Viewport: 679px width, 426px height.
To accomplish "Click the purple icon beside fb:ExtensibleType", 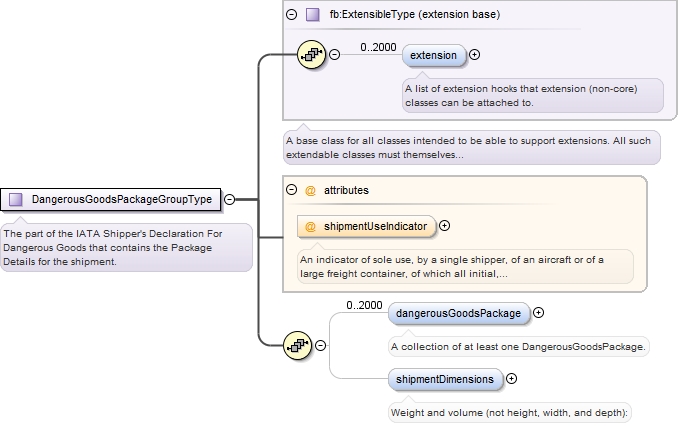I will point(313,15).
